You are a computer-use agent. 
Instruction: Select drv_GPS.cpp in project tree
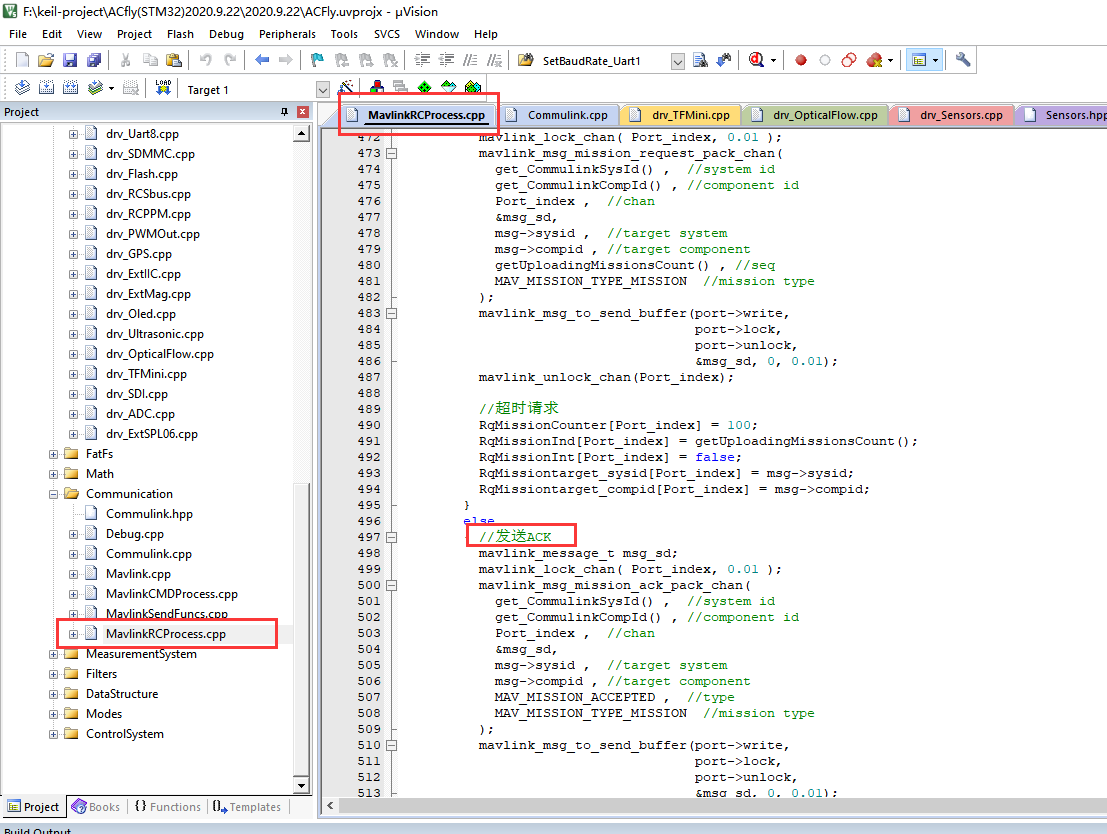tap(139, 254)
